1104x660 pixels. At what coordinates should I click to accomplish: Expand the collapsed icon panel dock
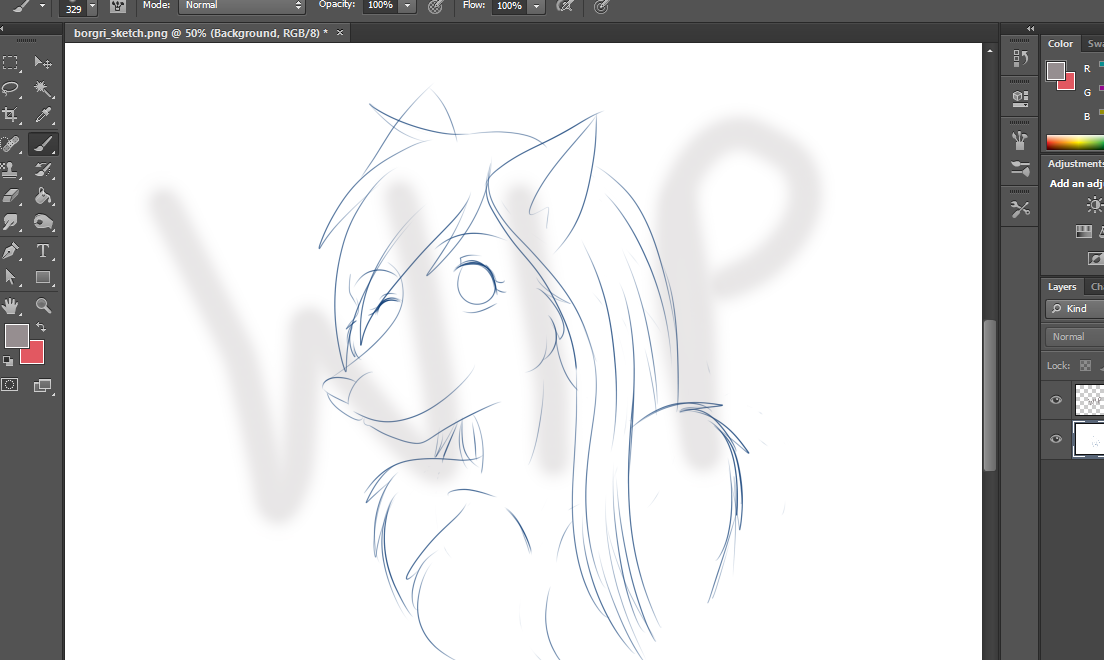pyautogui.click(x=1030, y=29)
